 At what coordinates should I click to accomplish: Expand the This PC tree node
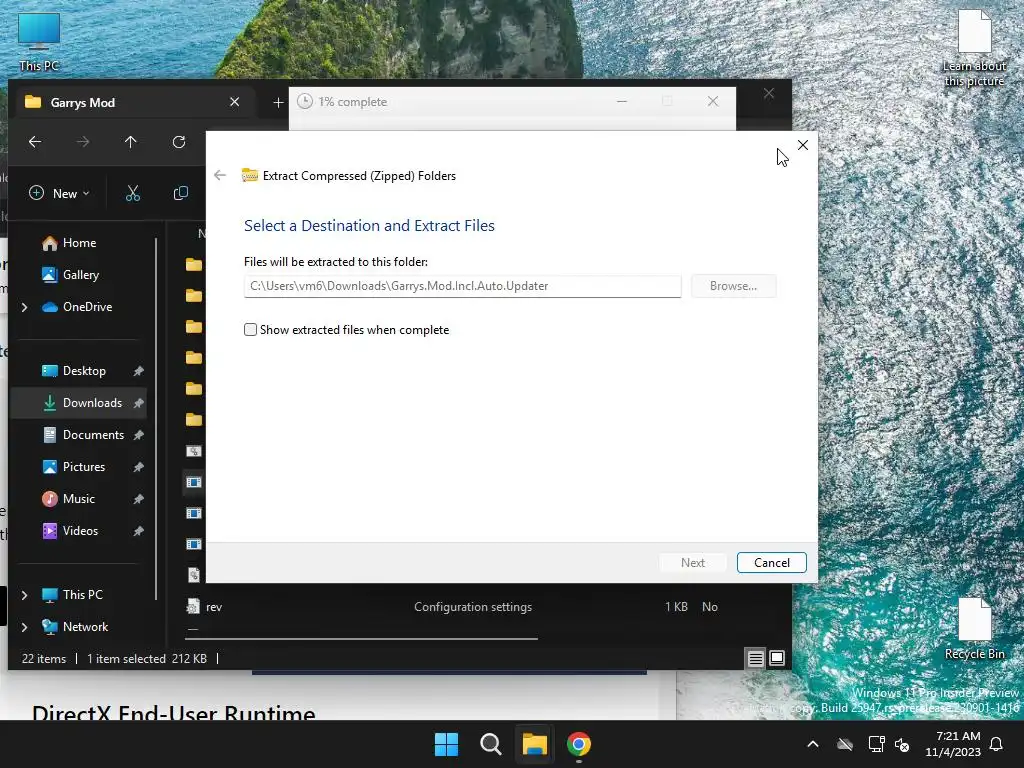[x=25, y=595]
